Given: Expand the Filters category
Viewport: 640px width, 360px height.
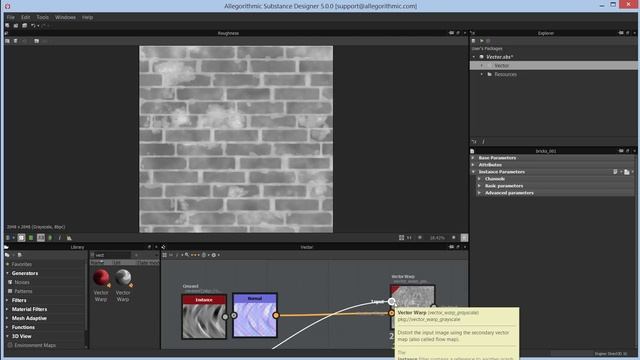Looking at the screenshot, I should click(7, 300).
